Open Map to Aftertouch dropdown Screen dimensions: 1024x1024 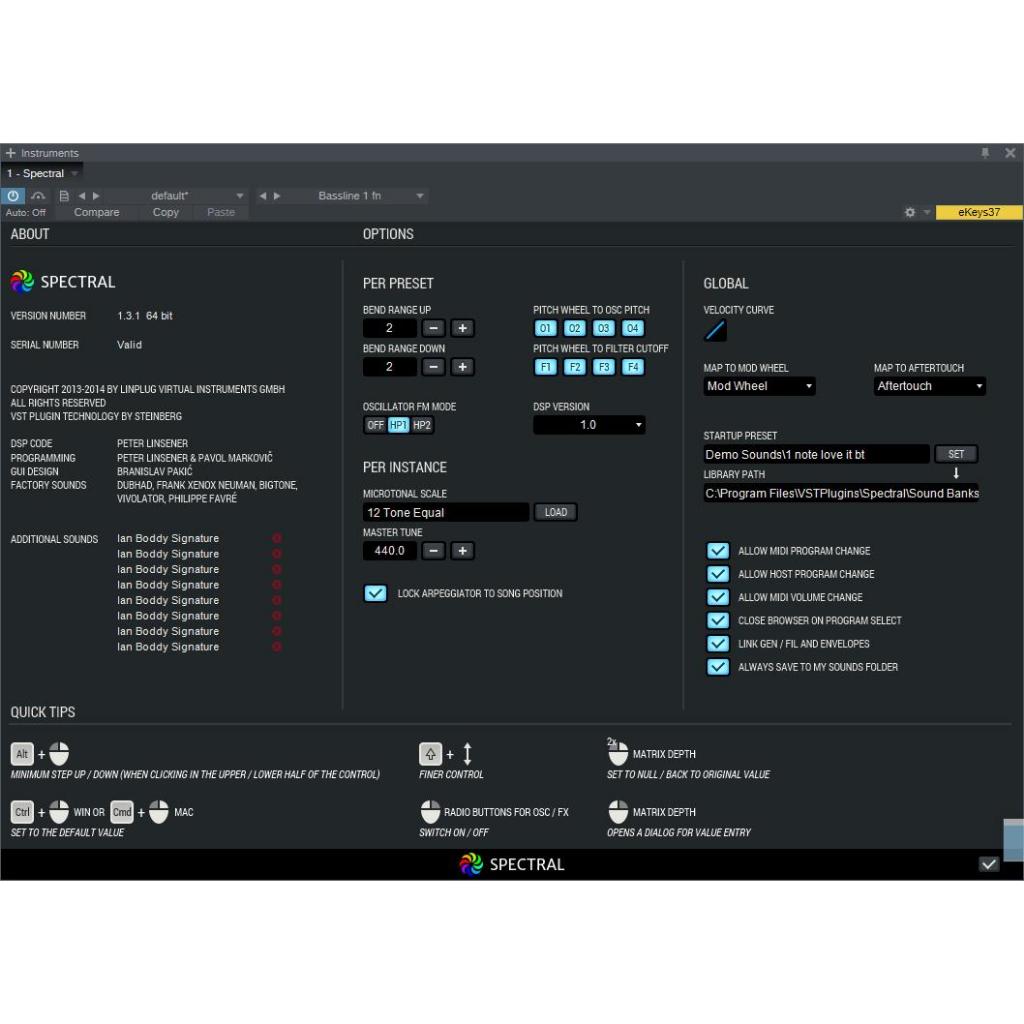click(x=929, y=386)
